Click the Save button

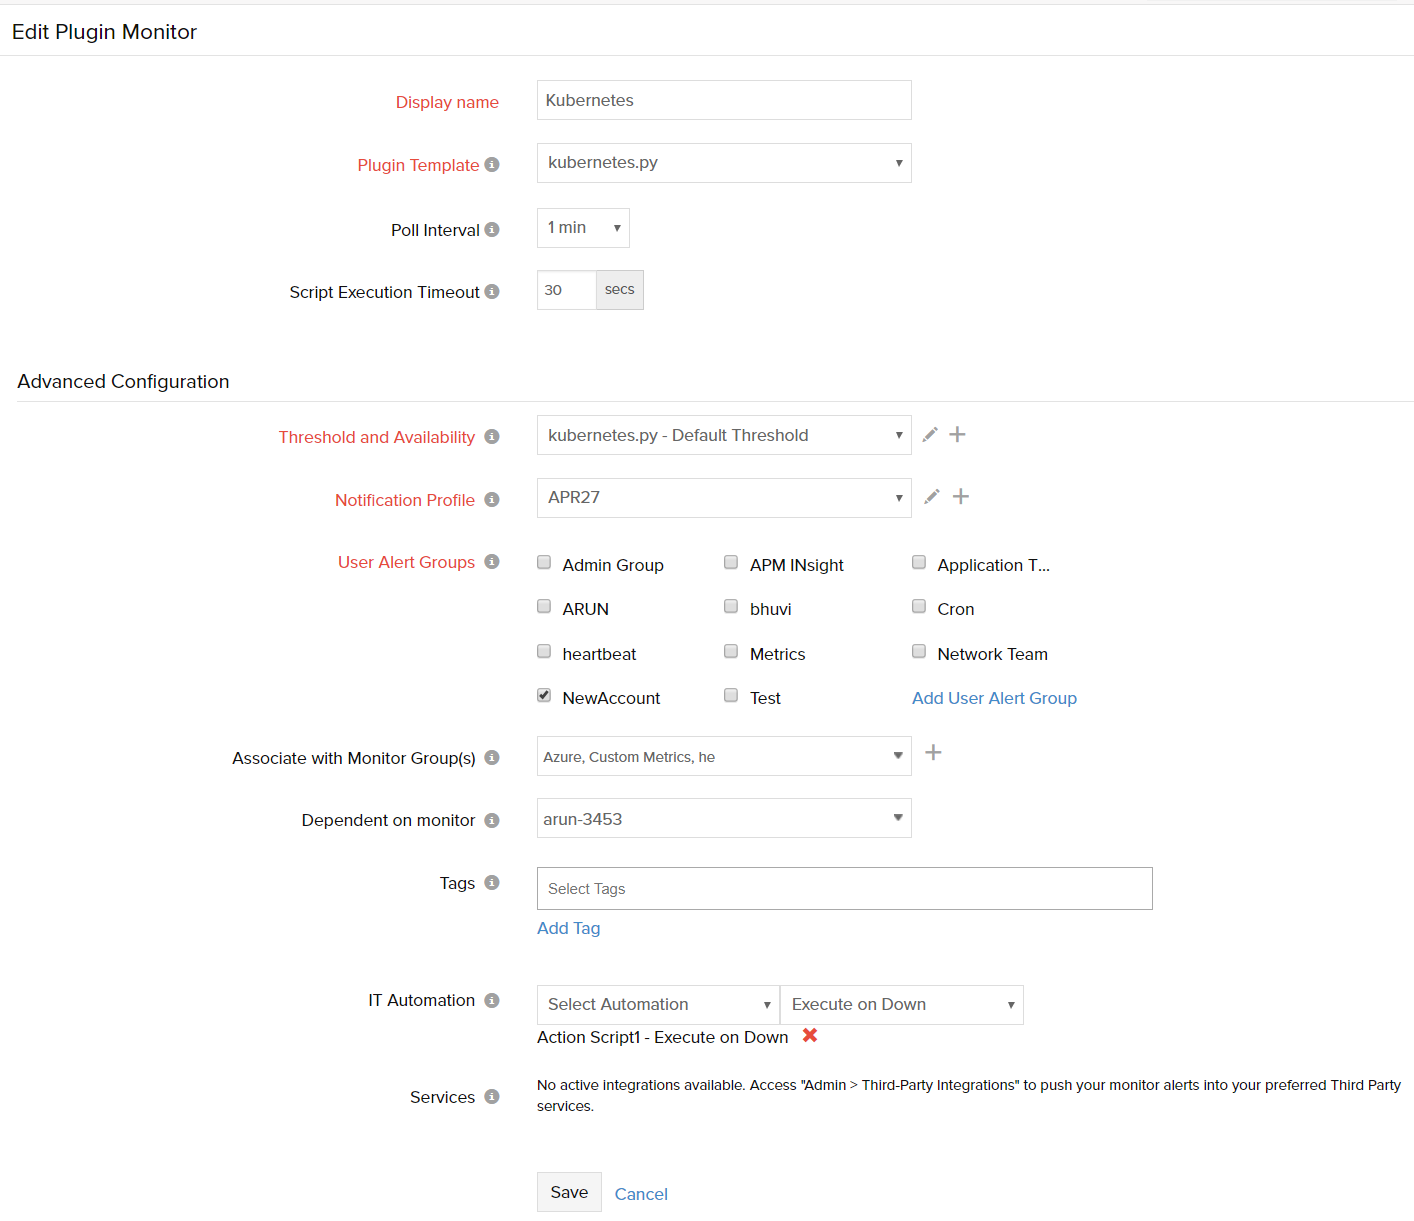[x=569, y=1192]
